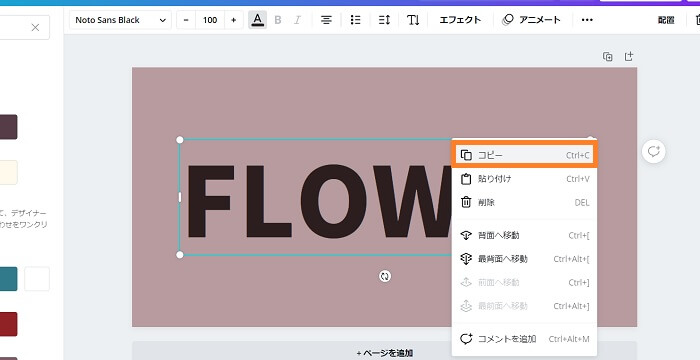Duplicate the page using the copy-page icon
700x360 pixels.
pyautogui.click(x=608, y=57)
